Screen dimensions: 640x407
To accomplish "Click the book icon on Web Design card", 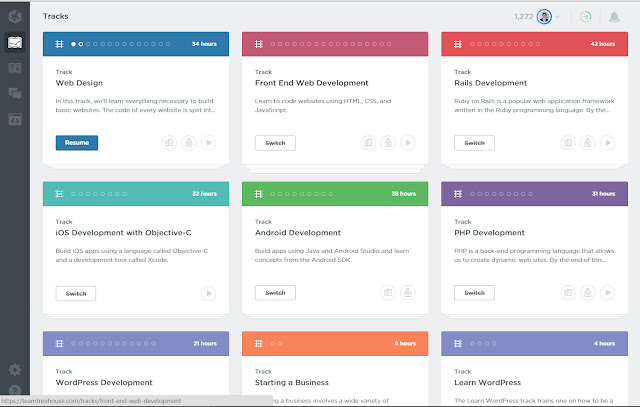I will pos(169,143).
